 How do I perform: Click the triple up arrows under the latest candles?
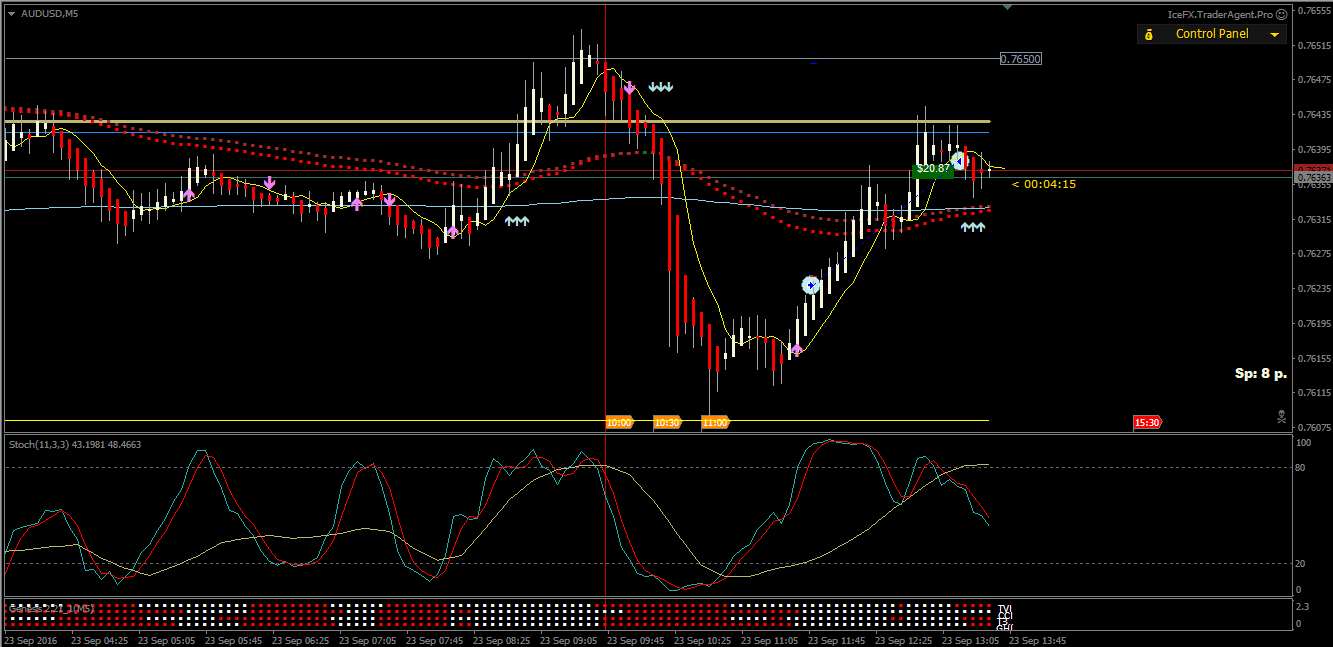tap(973, 227)
